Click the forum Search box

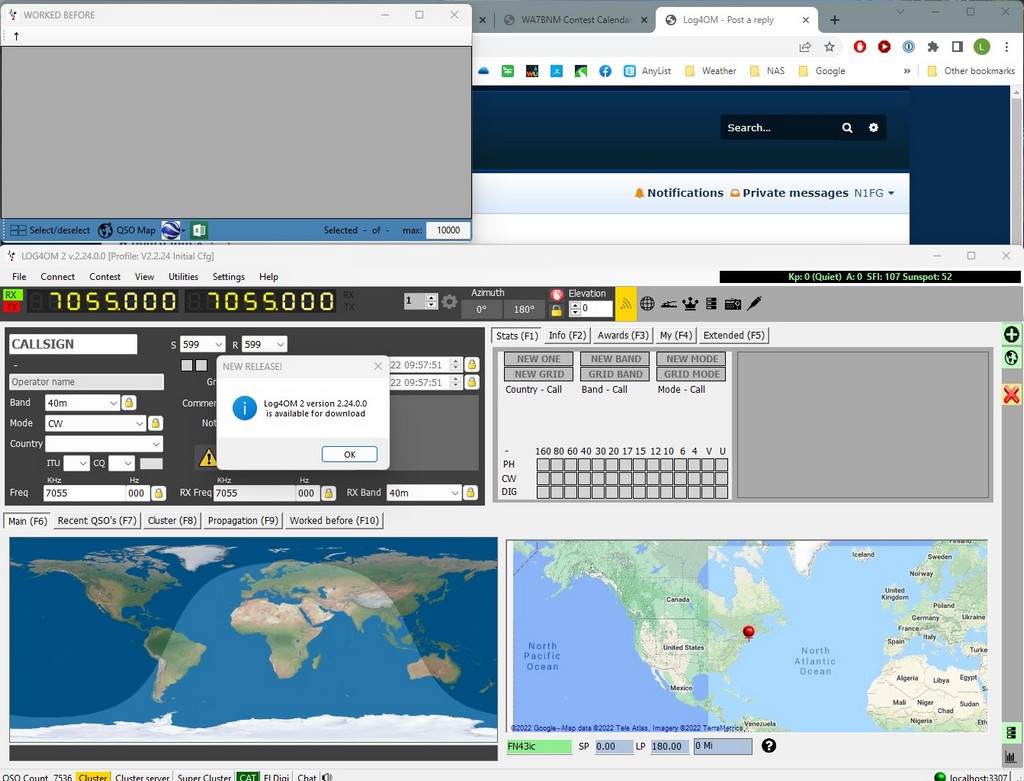click(777, 128)
